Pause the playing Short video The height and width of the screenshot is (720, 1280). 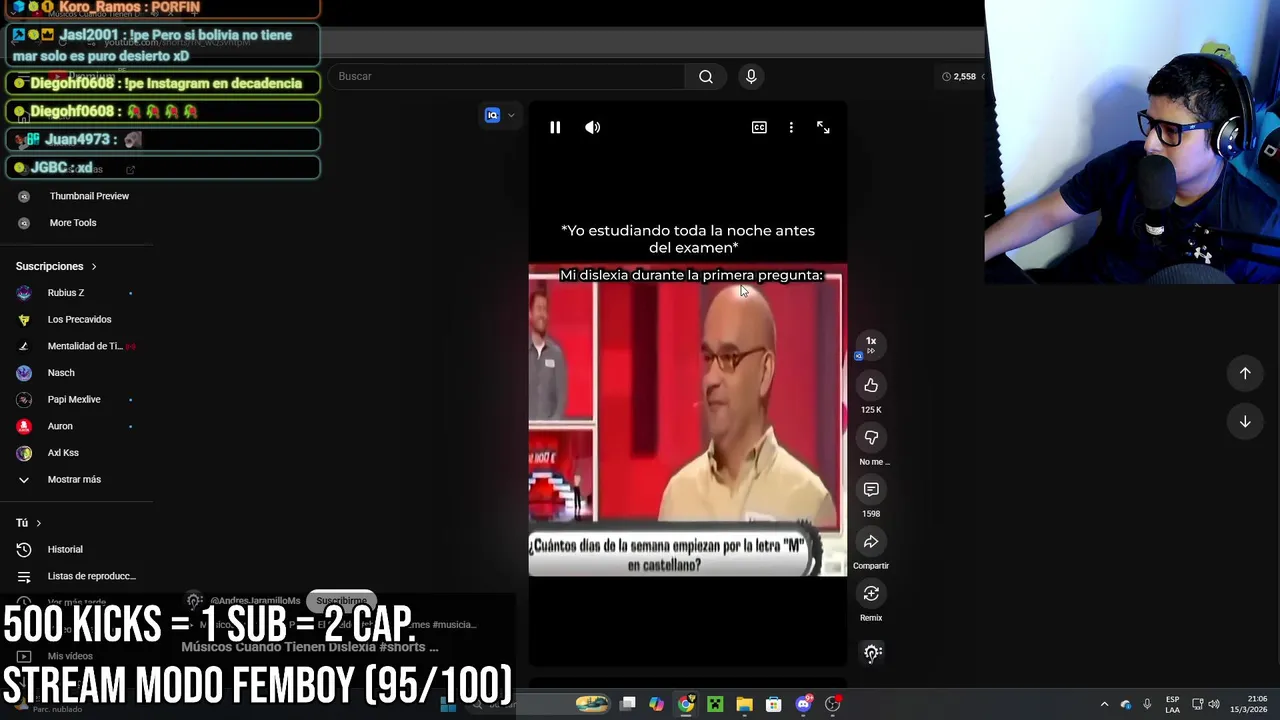555,127
